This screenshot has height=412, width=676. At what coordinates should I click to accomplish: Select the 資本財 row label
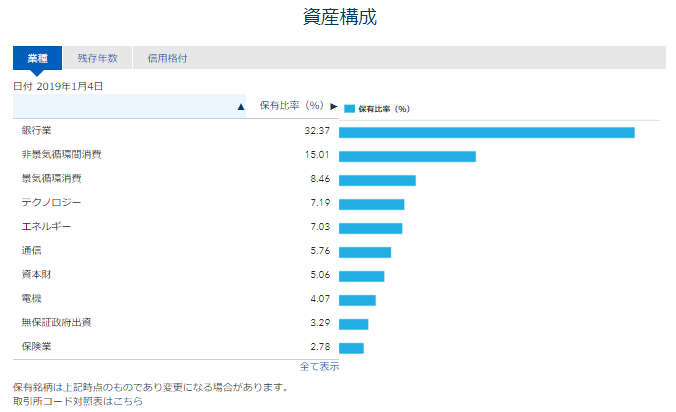pos(37,275)
